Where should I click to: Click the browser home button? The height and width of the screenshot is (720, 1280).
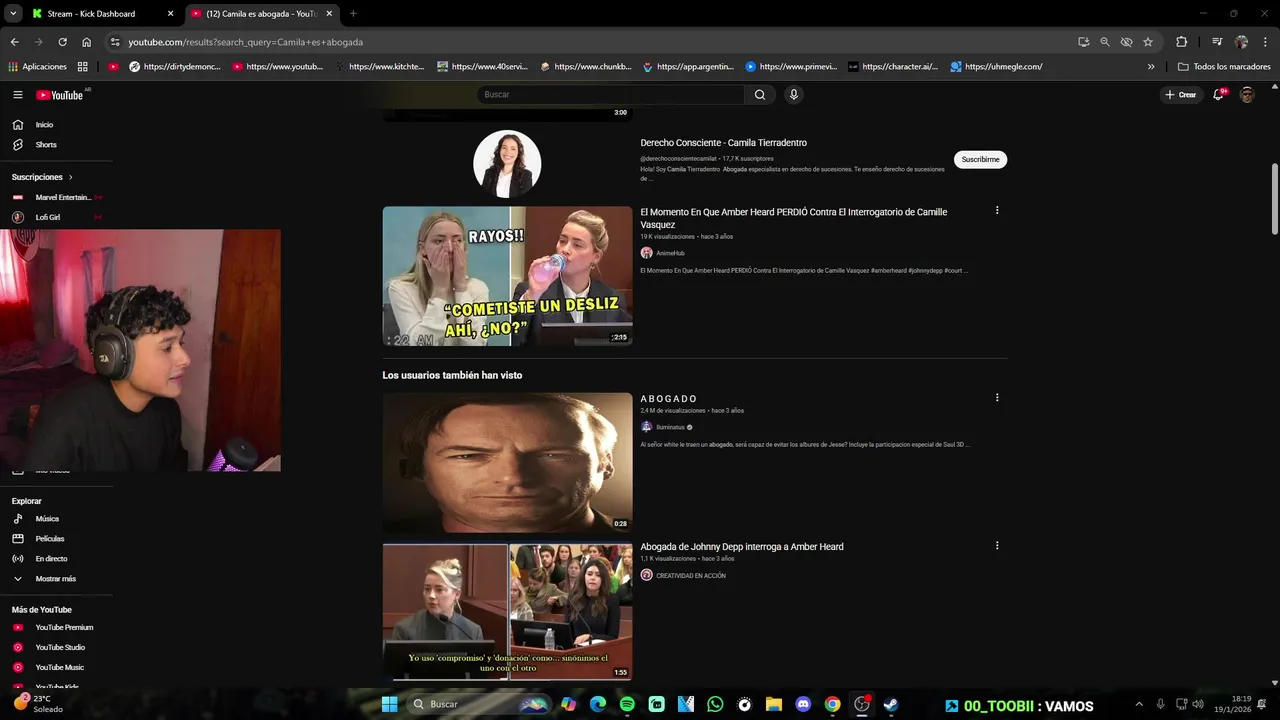(86, 42)
